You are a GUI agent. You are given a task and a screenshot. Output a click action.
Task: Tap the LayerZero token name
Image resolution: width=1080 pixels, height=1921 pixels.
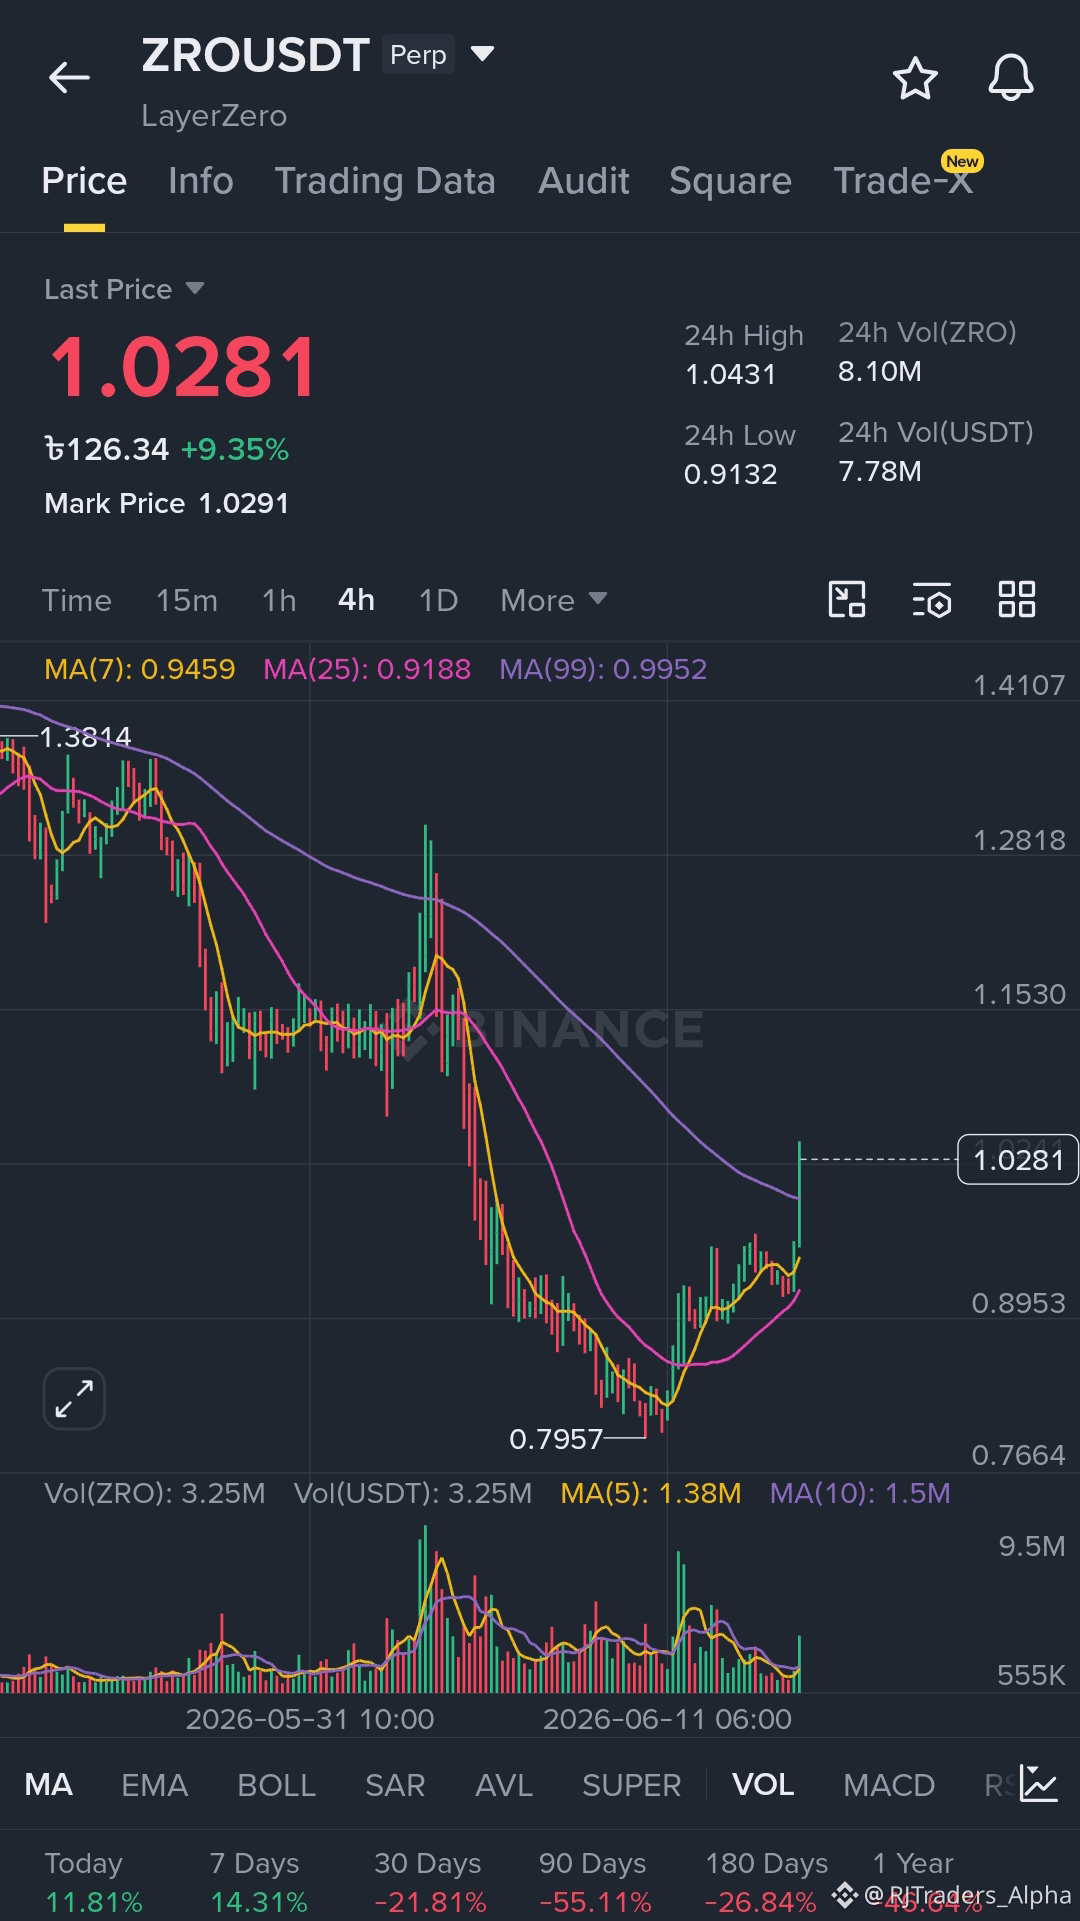[214, 116]
